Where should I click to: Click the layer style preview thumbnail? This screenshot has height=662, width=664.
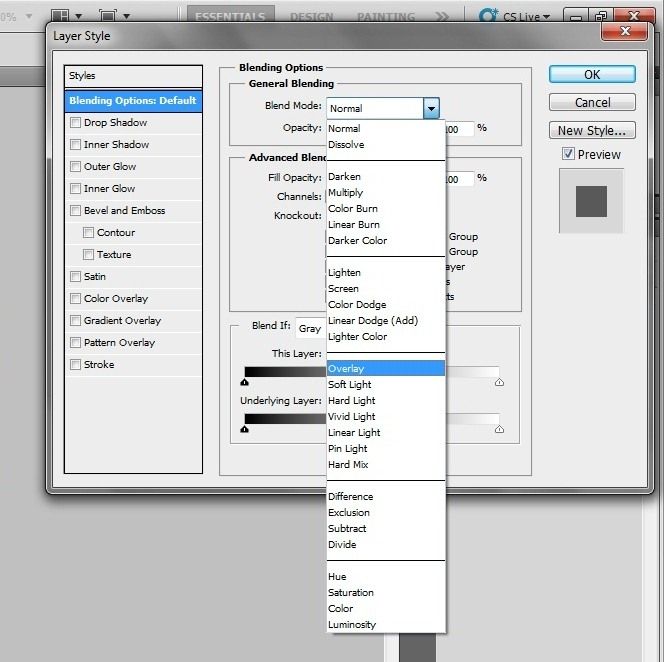click(591, 200)
